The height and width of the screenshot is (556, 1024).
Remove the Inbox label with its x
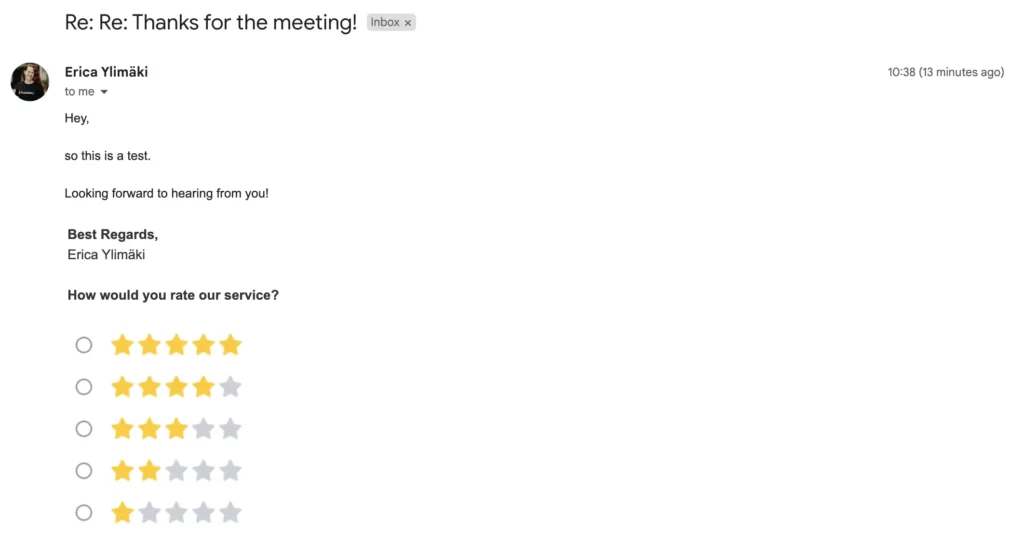(x=408, y=23)
